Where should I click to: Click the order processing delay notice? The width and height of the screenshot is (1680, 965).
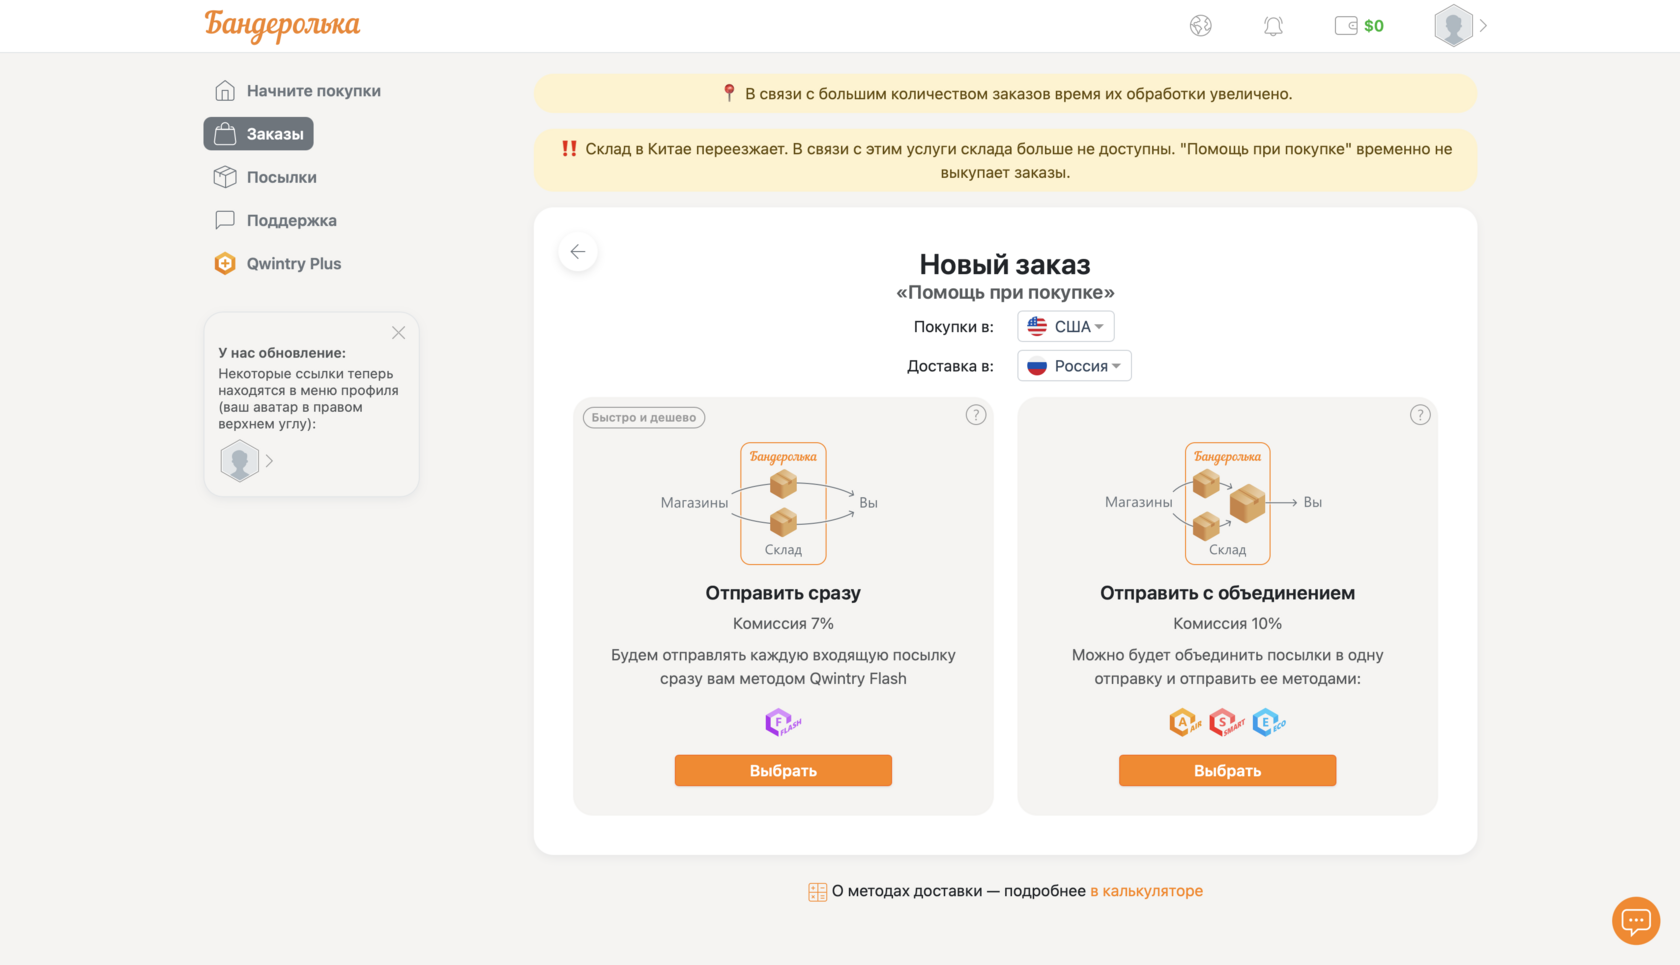coord(1005,94)
